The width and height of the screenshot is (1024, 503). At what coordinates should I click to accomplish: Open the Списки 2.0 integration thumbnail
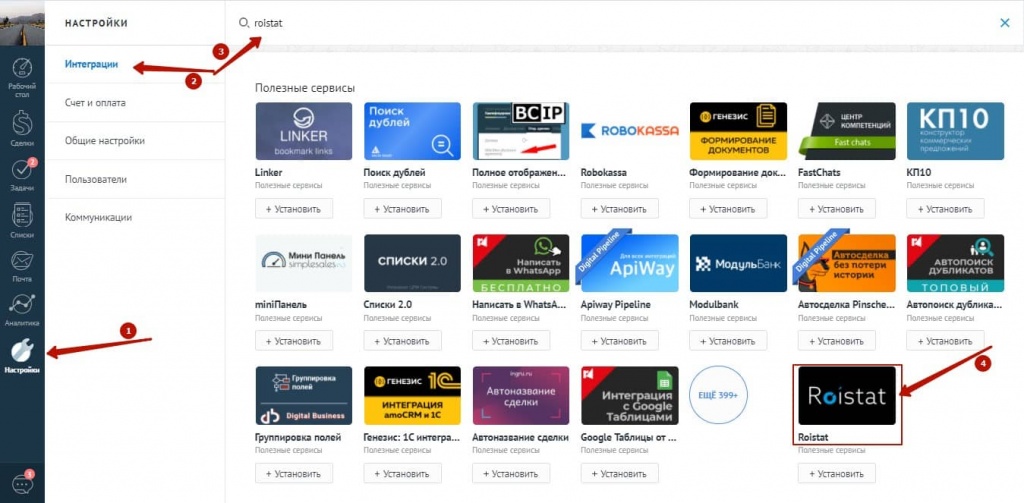412,263
